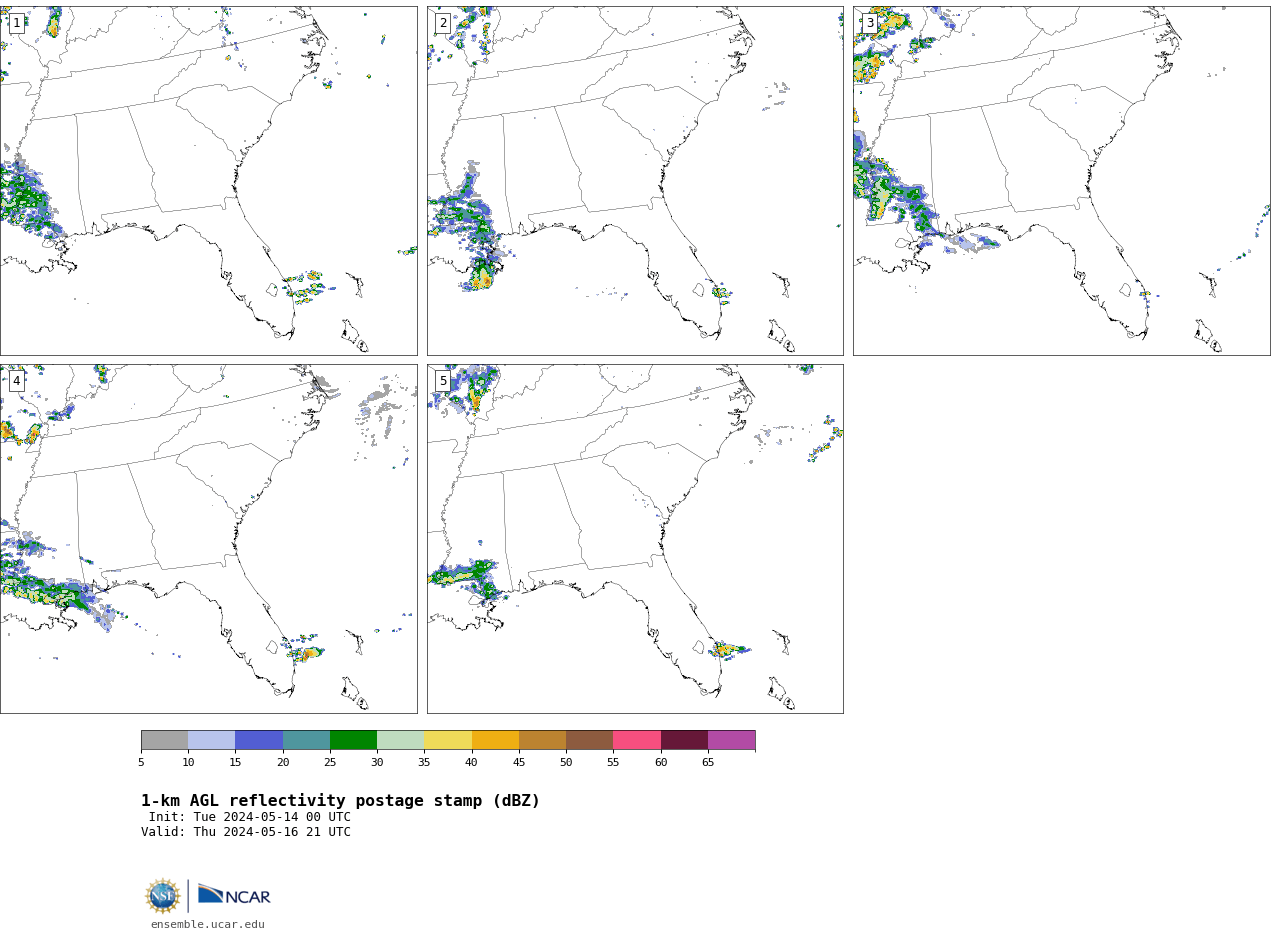
Task: Click the colorbar tick label 5
Action: point(141,763)
